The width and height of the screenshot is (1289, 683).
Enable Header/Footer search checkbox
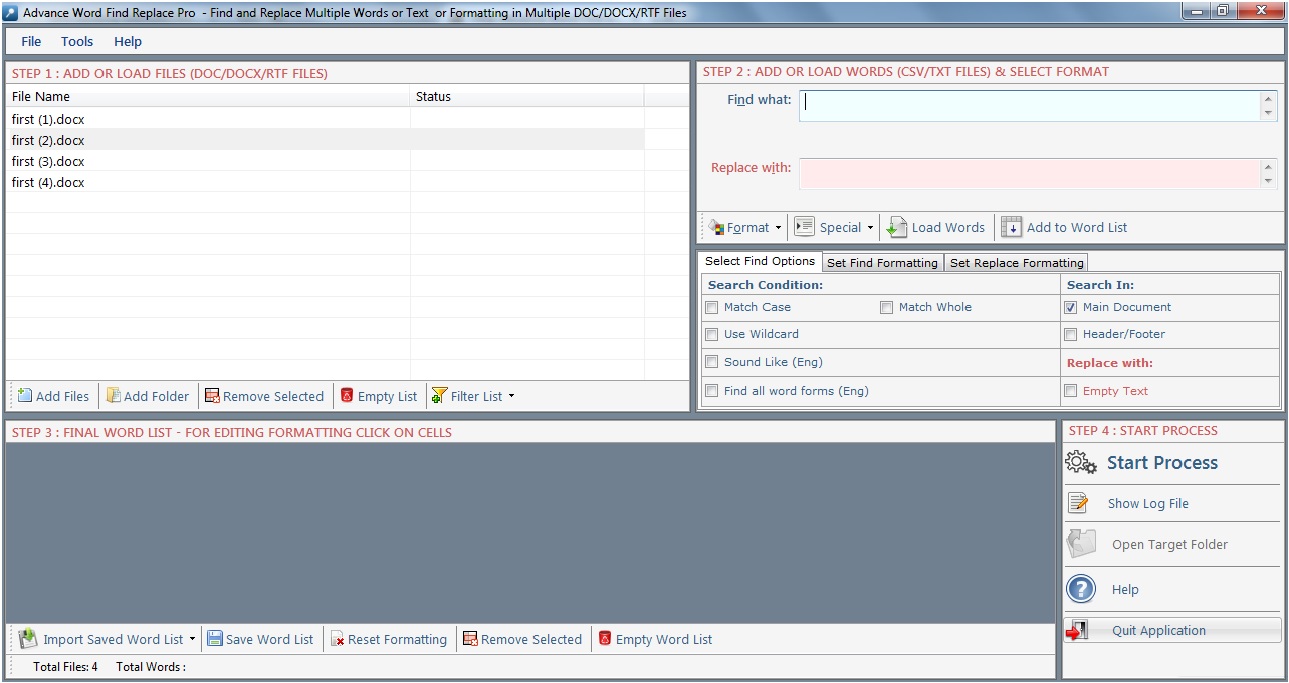pos(1071,334)
